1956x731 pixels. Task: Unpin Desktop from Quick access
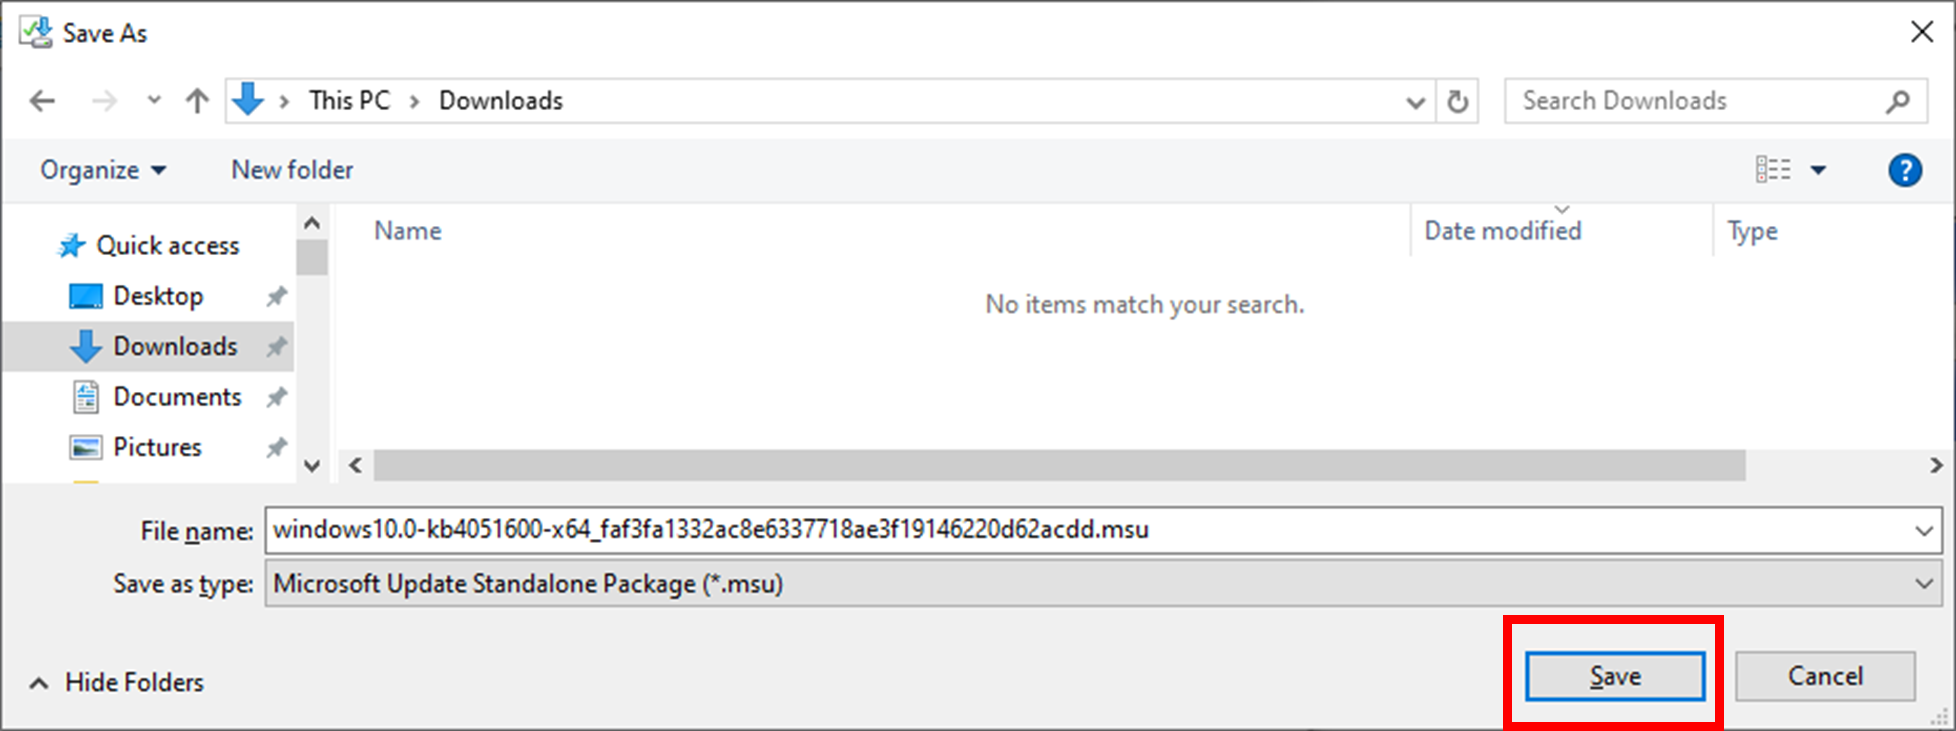(x=277, y=296)
